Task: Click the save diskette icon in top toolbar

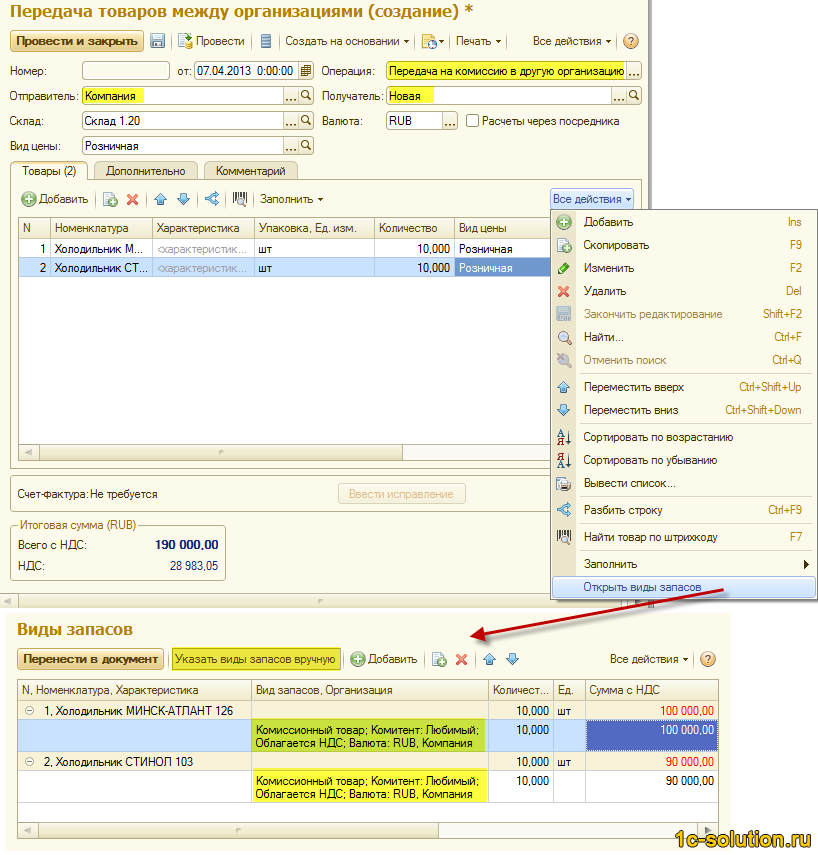Action: pos(158,41)
